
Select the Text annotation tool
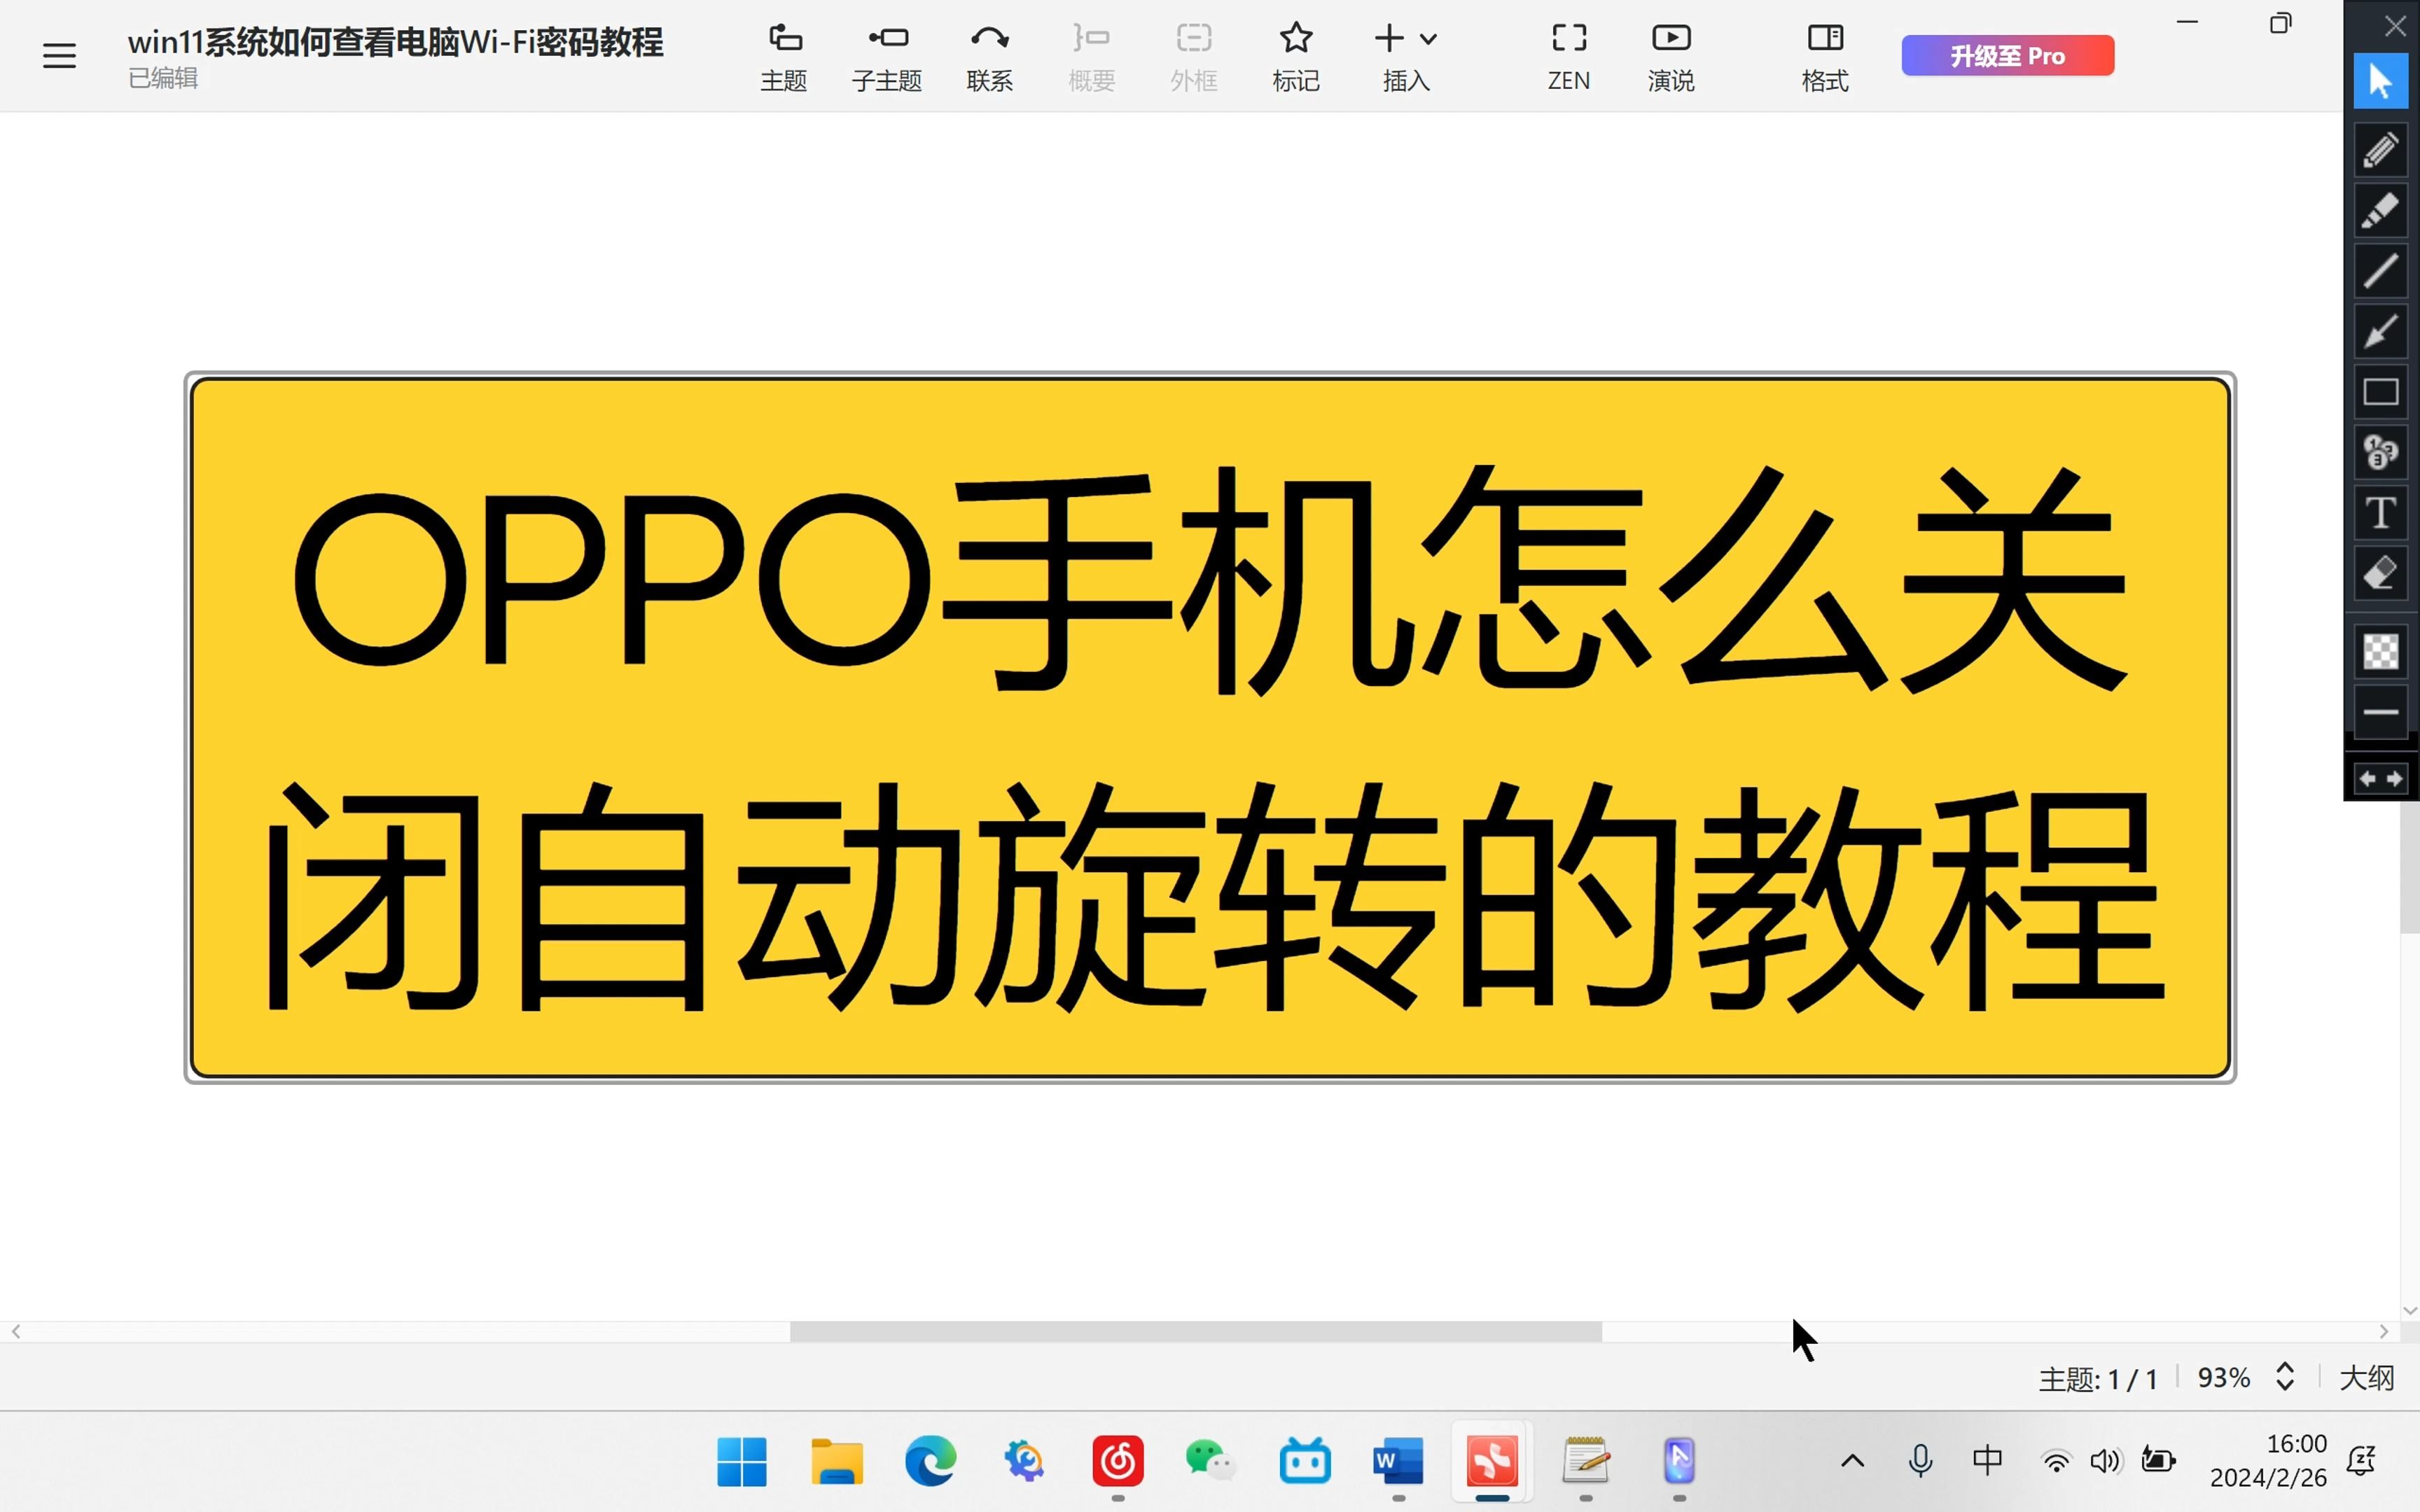2381,512
